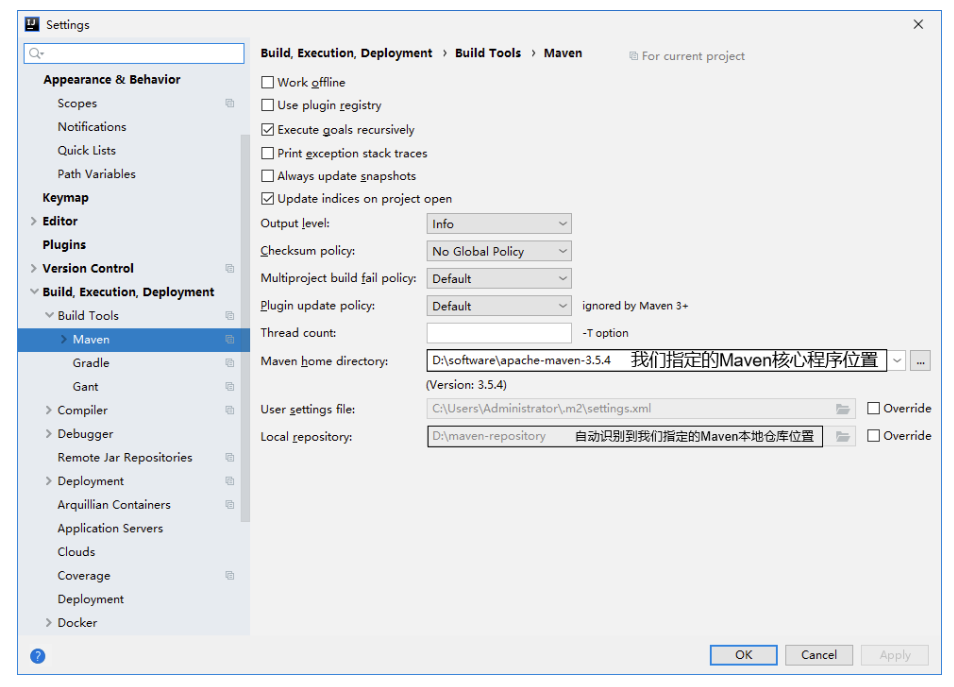Open the Checksum policy dropdown
Screen dimensions: 954x687
tap(499, 251)
